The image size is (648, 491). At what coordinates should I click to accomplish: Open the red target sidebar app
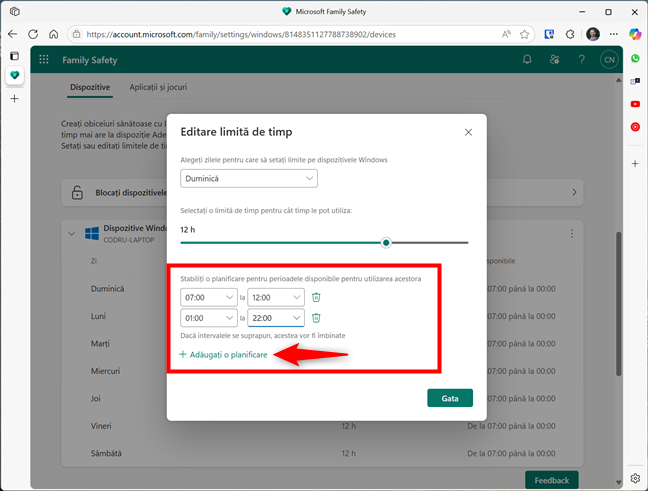[x=635, y=127]
